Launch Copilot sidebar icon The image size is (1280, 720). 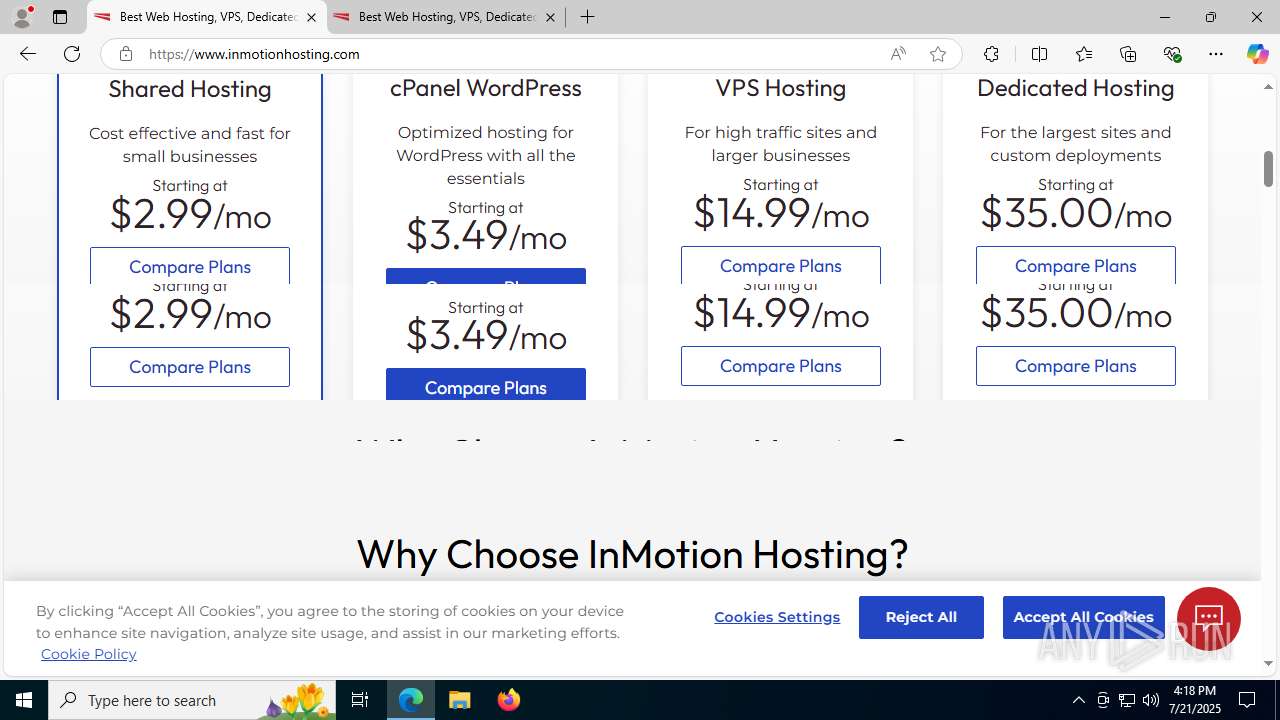pos(1257,54)
